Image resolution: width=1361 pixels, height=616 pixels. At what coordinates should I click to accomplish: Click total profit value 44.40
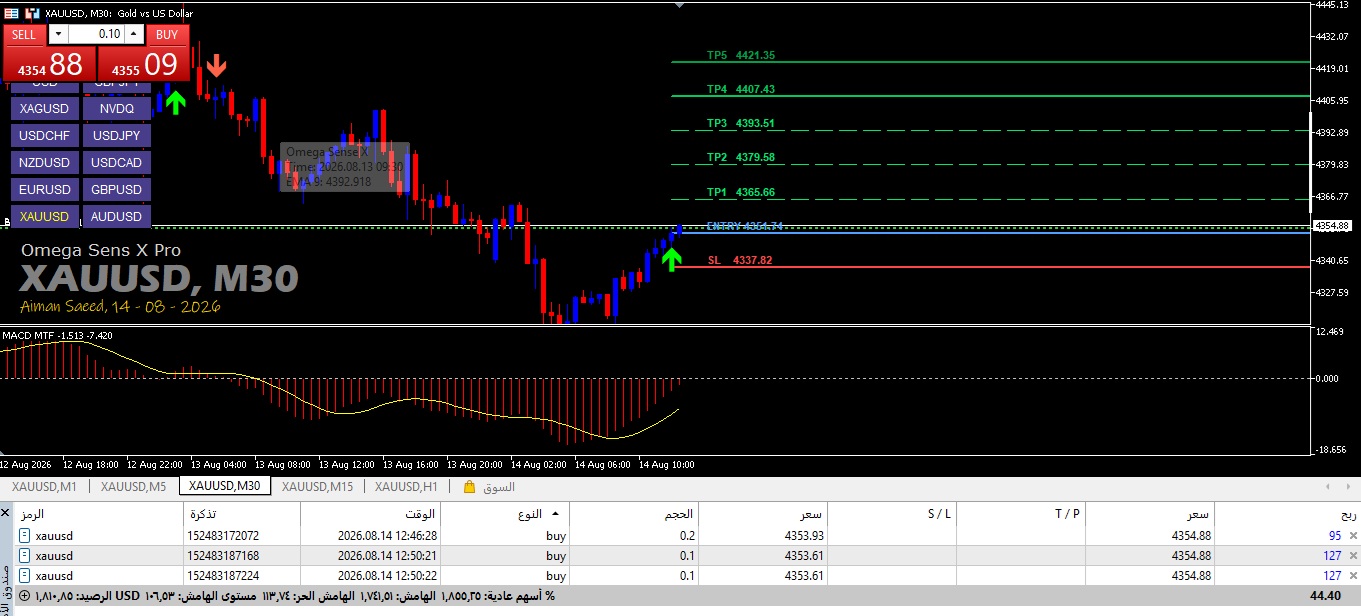[1325, 596]
